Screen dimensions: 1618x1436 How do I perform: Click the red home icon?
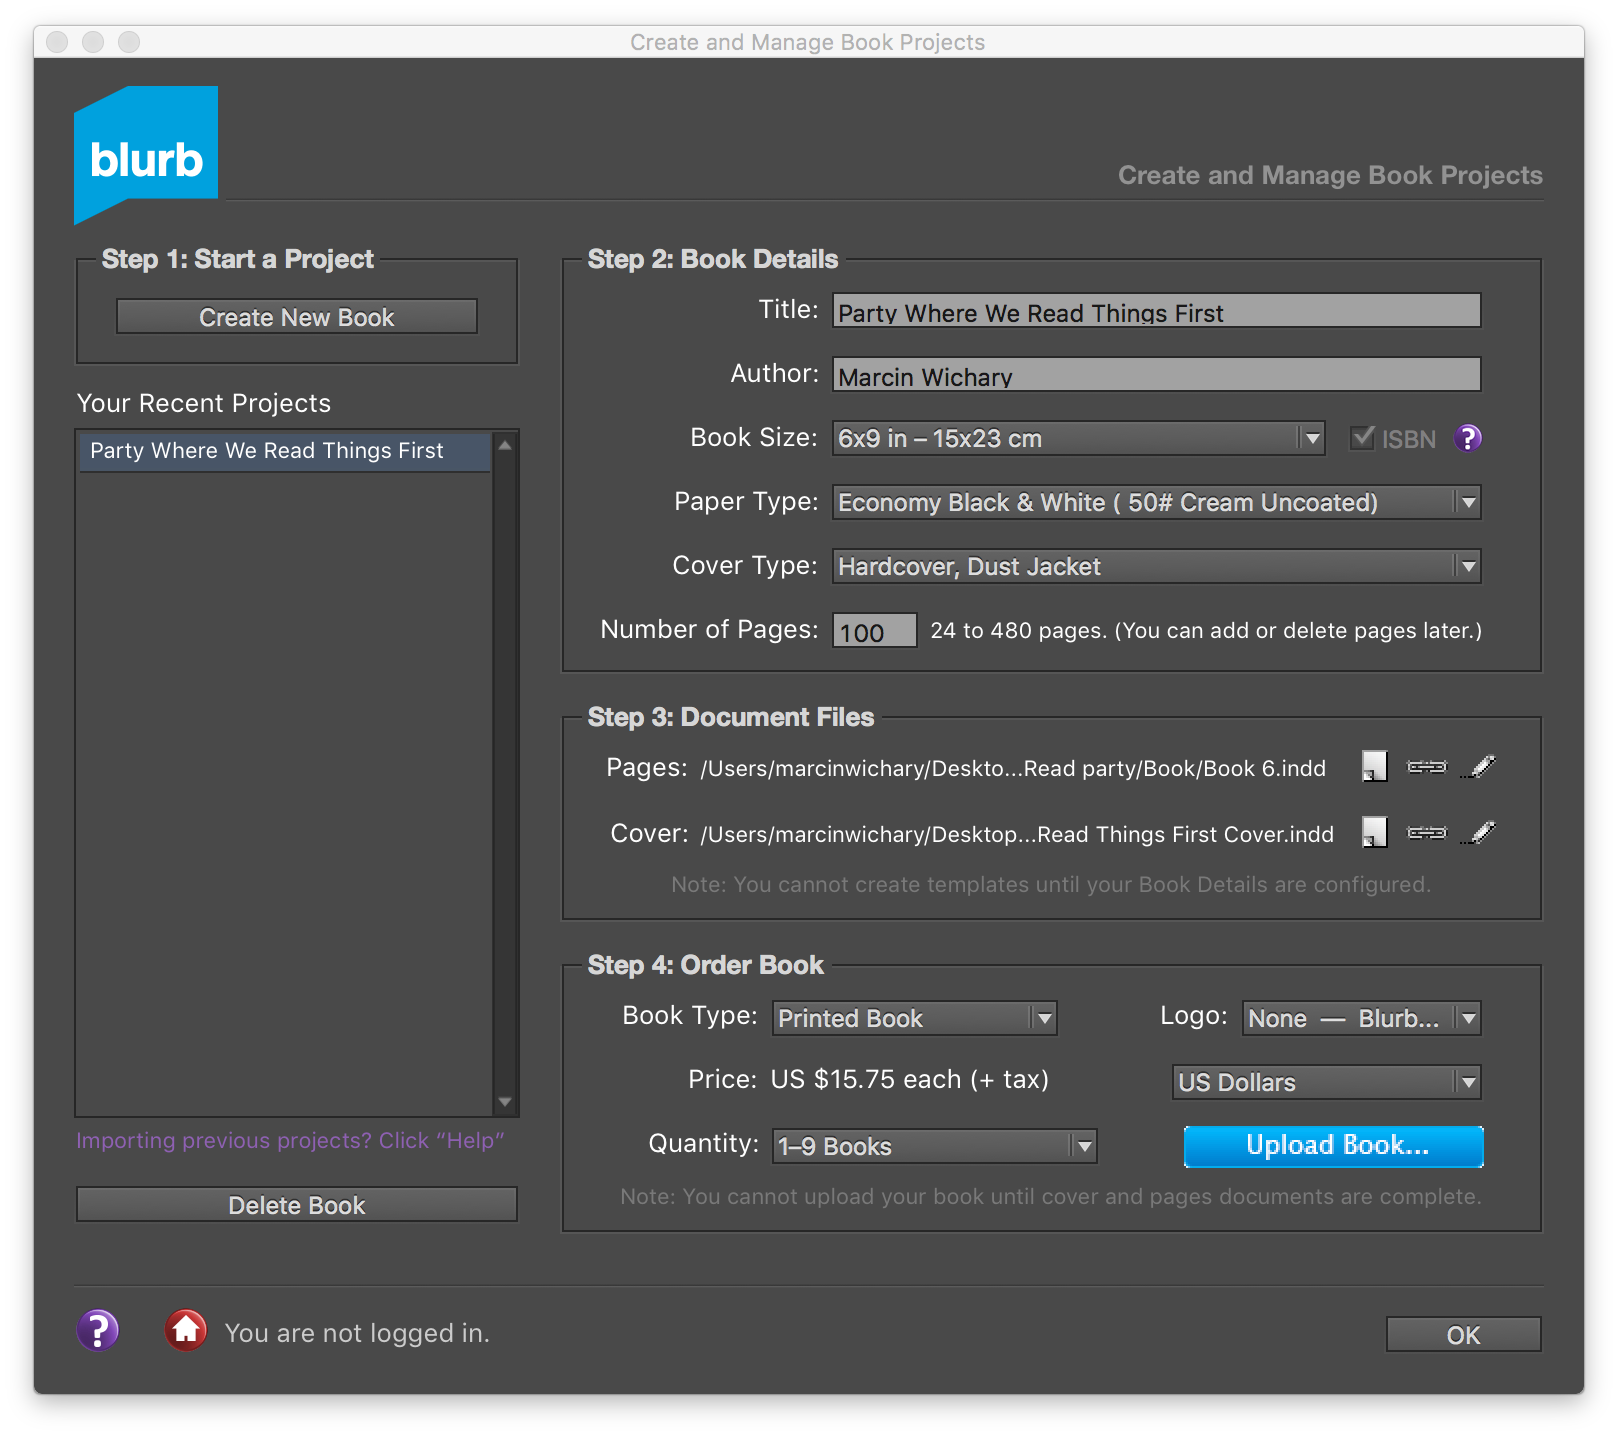point(186,1330)
